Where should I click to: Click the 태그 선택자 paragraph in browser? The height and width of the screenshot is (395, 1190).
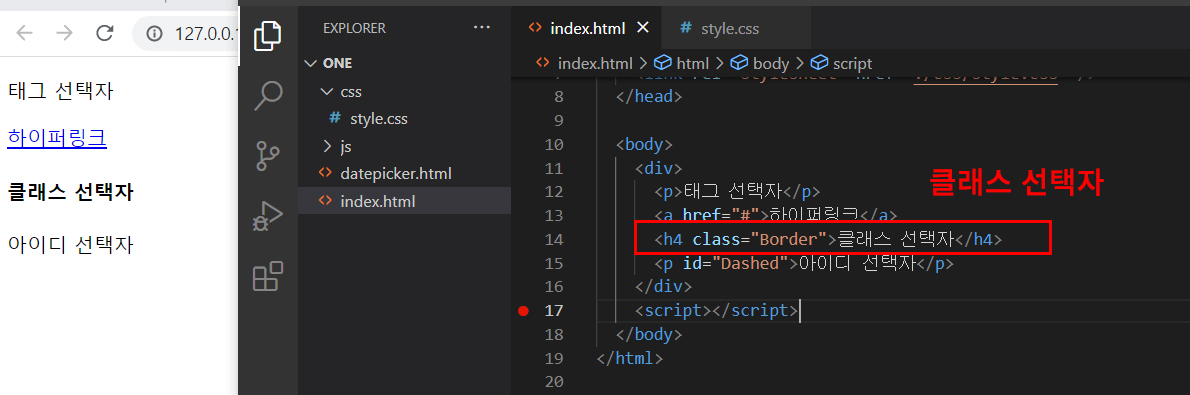(61, 91)
